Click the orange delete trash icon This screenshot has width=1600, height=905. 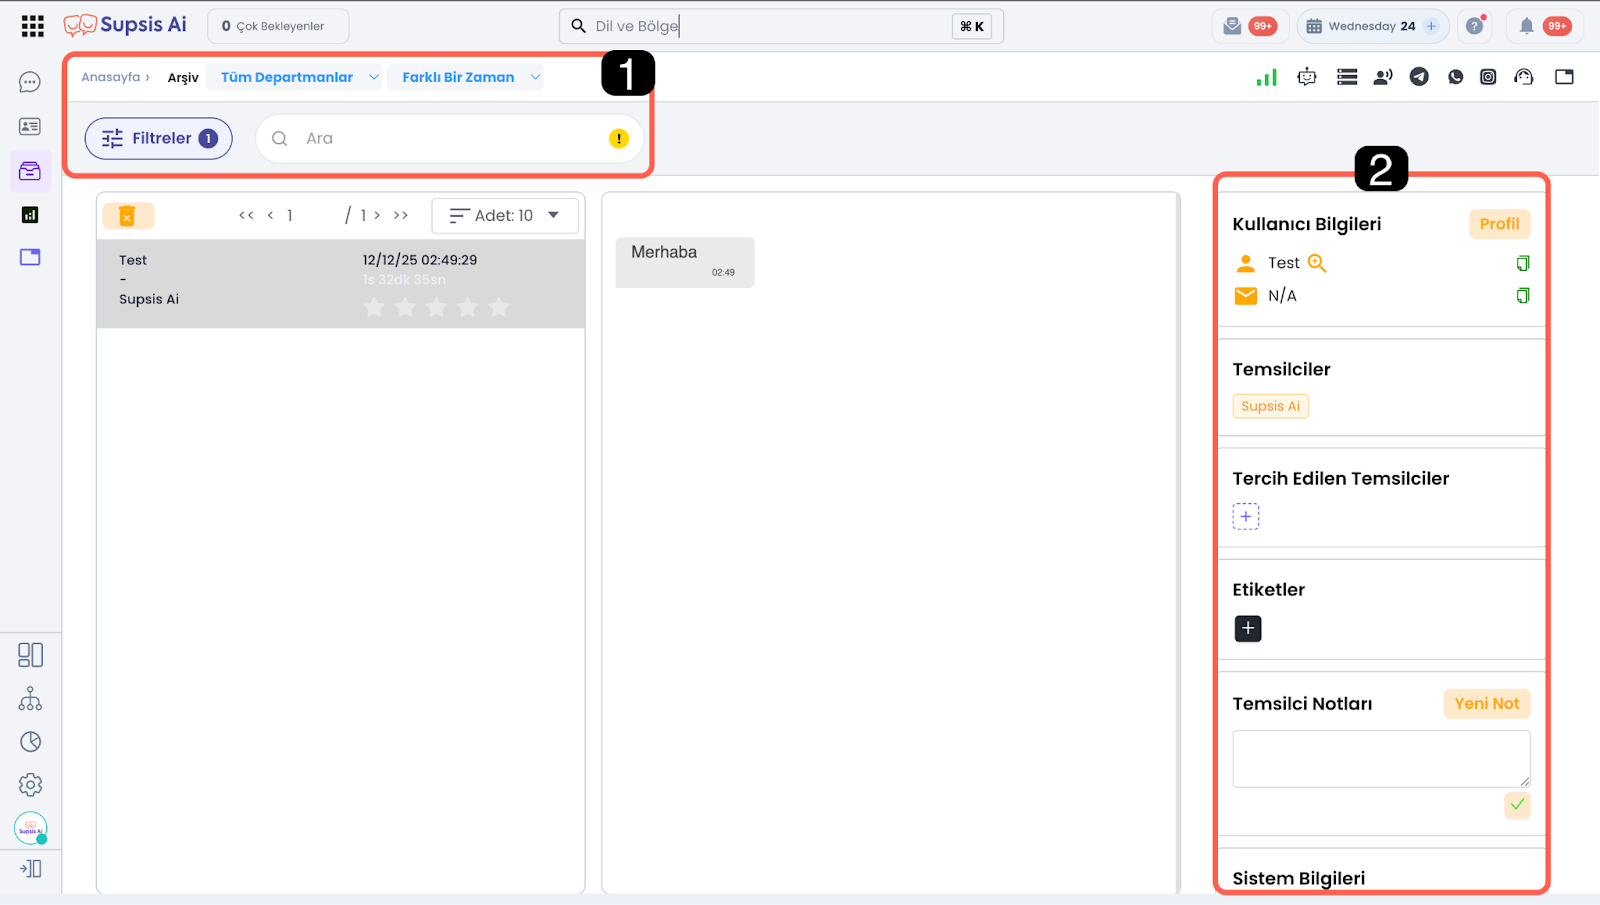(127, 216)
